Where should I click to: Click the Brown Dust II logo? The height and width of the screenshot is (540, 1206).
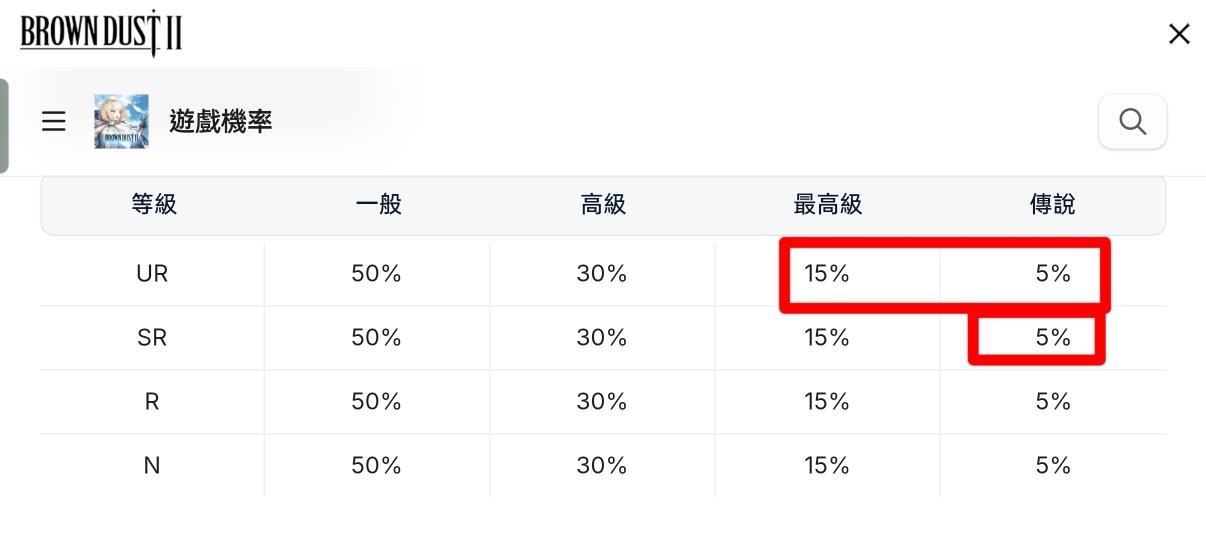[x=101, y=35]
